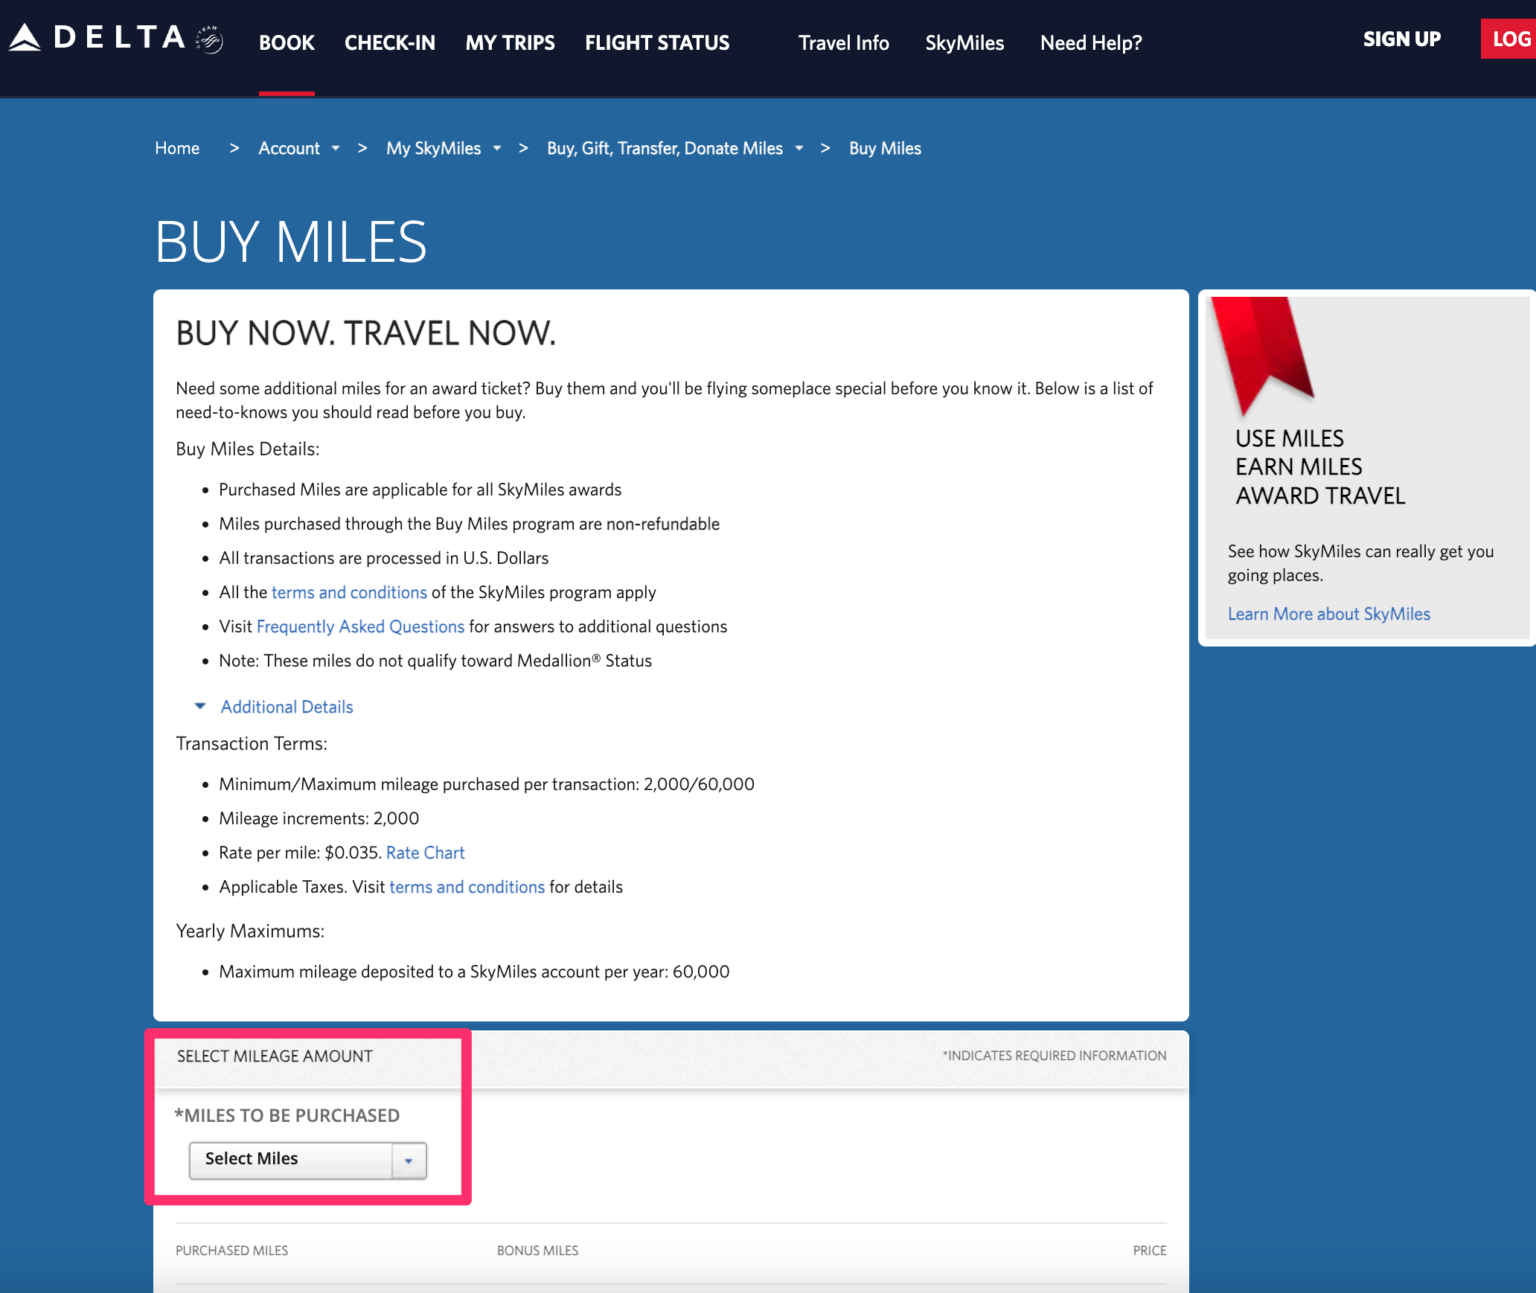
Task: Expand the My SkyMiles breadcrumb dropdown
Action: (498, 148)
